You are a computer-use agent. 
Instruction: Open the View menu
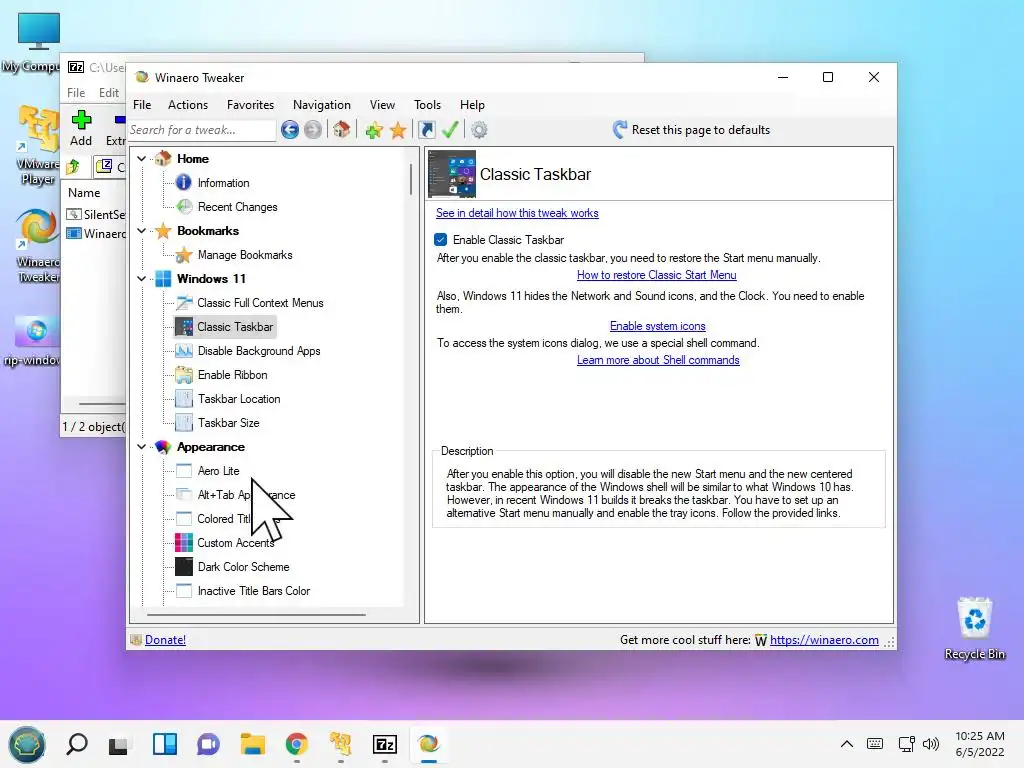point(382,104)
